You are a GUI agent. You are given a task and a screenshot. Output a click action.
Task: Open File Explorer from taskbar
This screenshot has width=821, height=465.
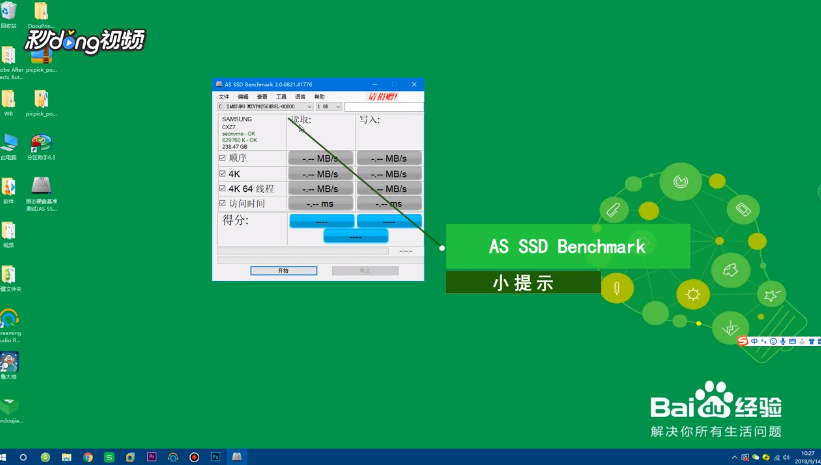[x=66, y=457]
